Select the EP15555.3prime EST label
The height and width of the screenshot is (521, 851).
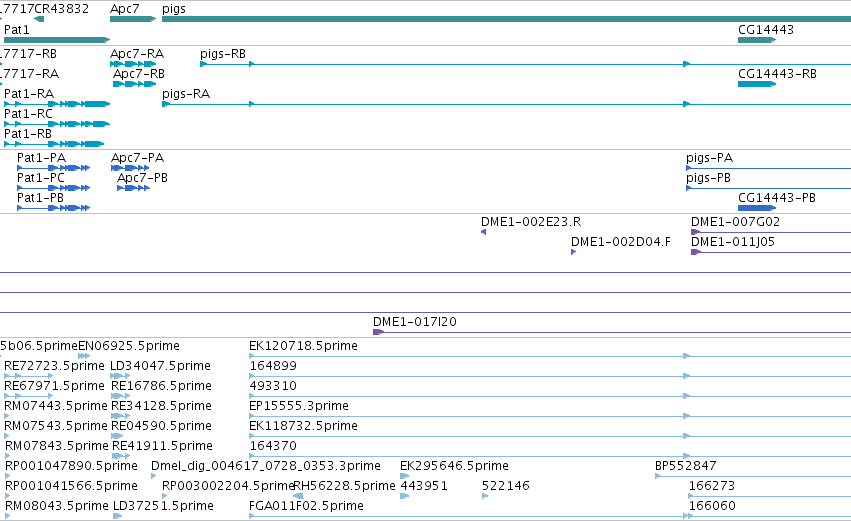tap(299, 406)
